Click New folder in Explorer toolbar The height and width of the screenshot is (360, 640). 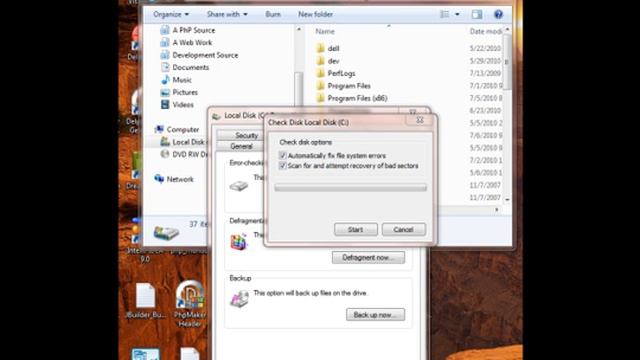pyautogui.click(x=315, y=14)
